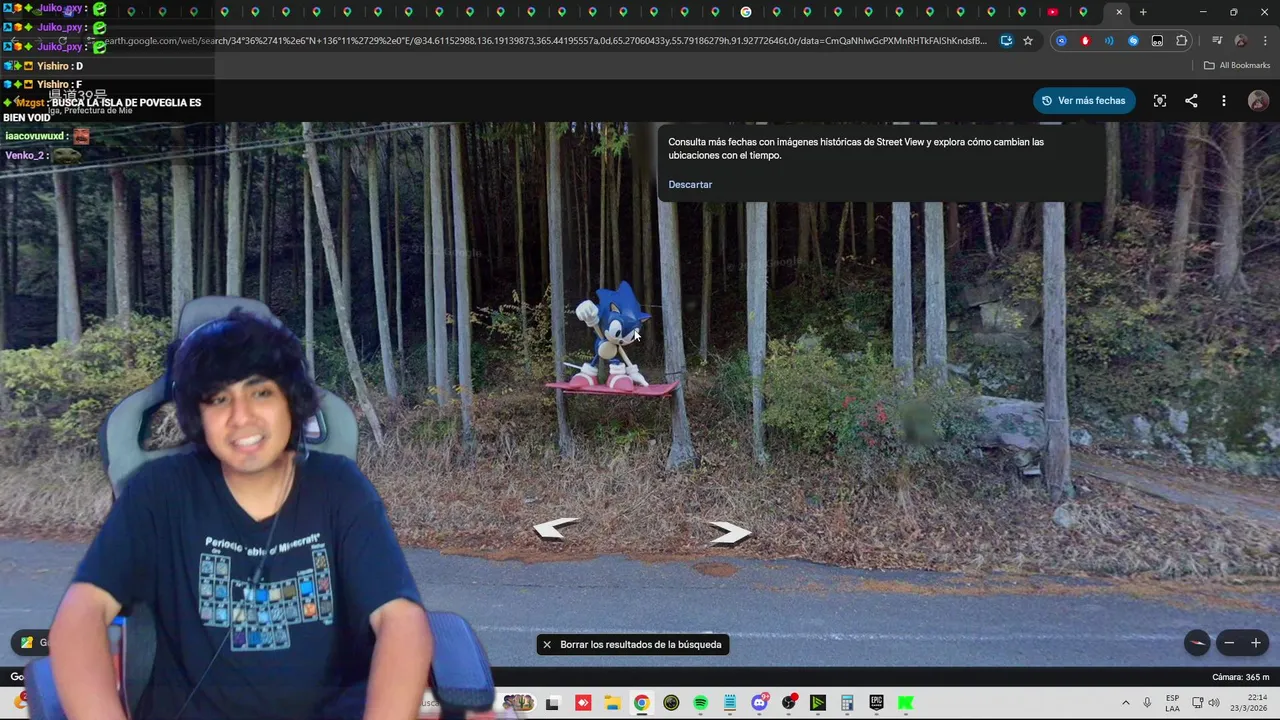Image resolution: width=1280 pixels, height=720 pixels.
Task: Open Epic Games Launcher from taskbar
Action: tap(877, 703)
